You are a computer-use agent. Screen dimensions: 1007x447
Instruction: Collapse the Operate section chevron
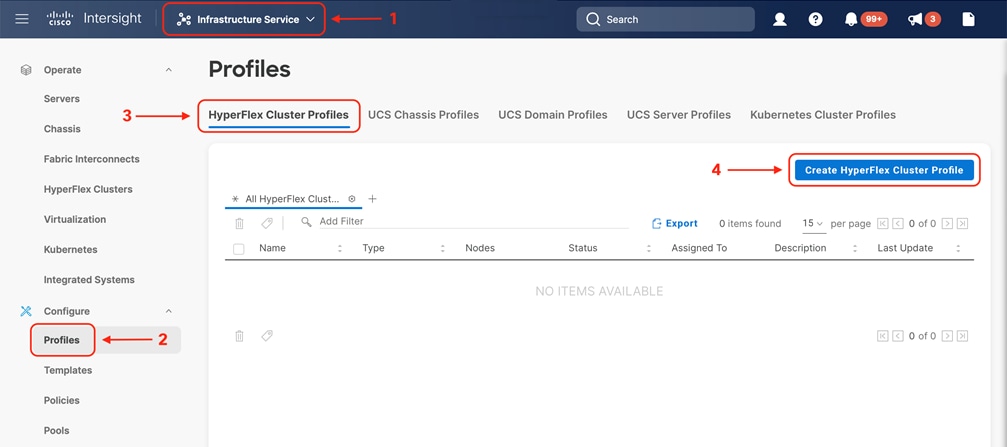pos(169,69)
